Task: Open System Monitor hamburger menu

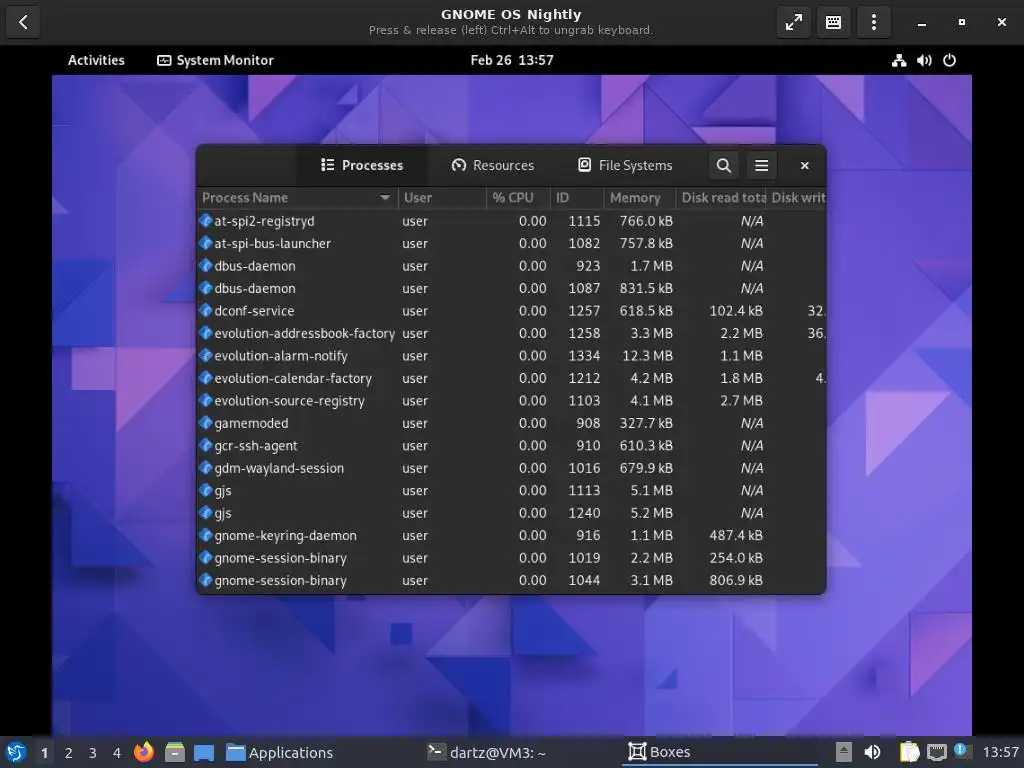Action: click(761, 165)
